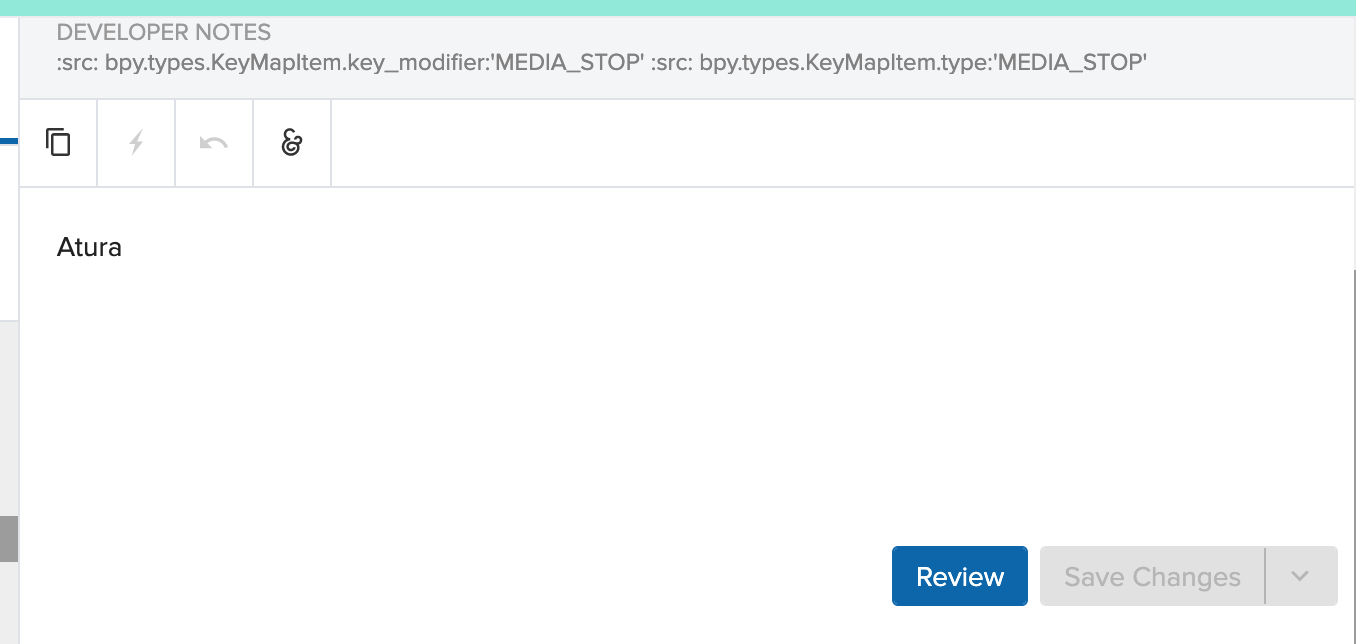This screenshot has height=644, width=1356.
Task: Open special characters with the ampersand icon
Action: point(292,143)
